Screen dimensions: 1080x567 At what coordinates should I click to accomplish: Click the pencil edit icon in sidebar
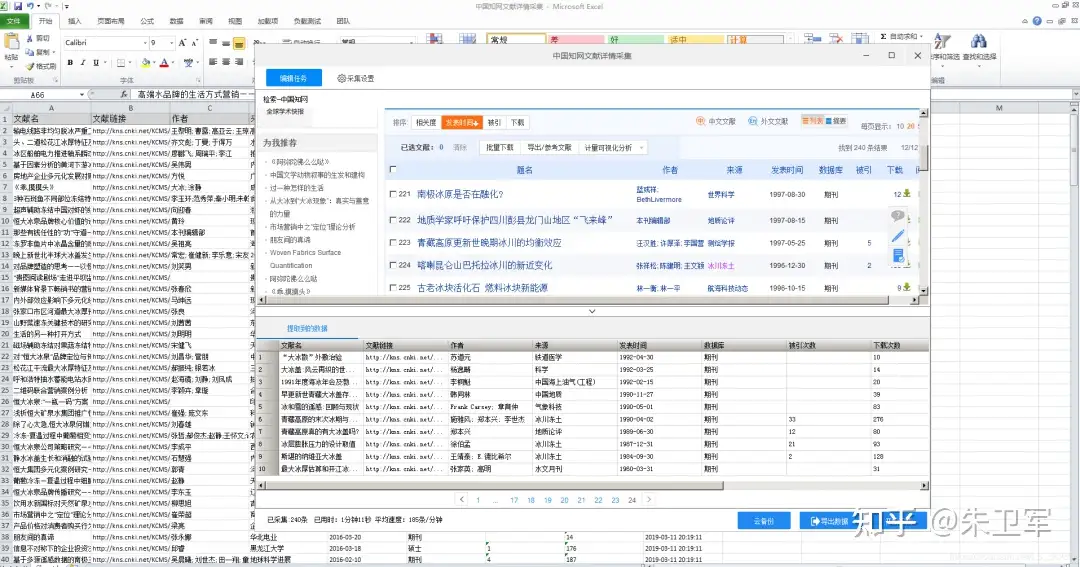(897, 236)
